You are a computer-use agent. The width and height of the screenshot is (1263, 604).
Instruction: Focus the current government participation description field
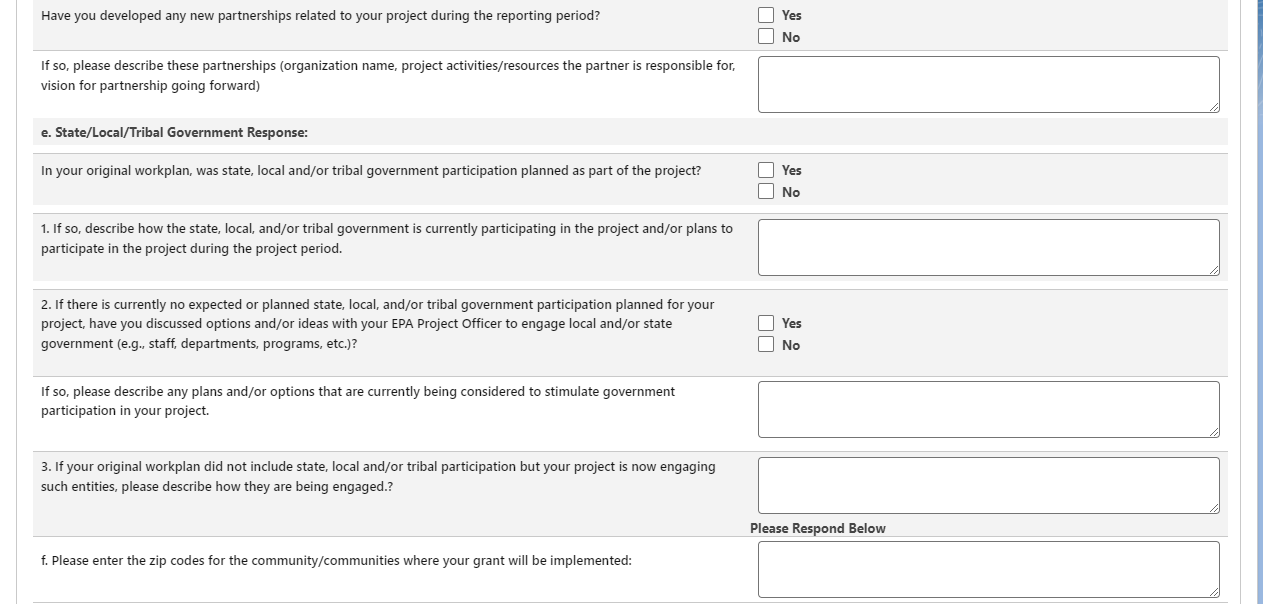(x=988, y=247)
